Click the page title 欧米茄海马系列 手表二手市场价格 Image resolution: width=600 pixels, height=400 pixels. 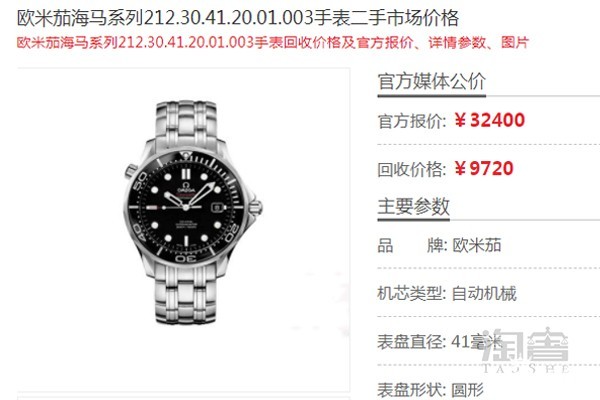click(x=238, y=18)
